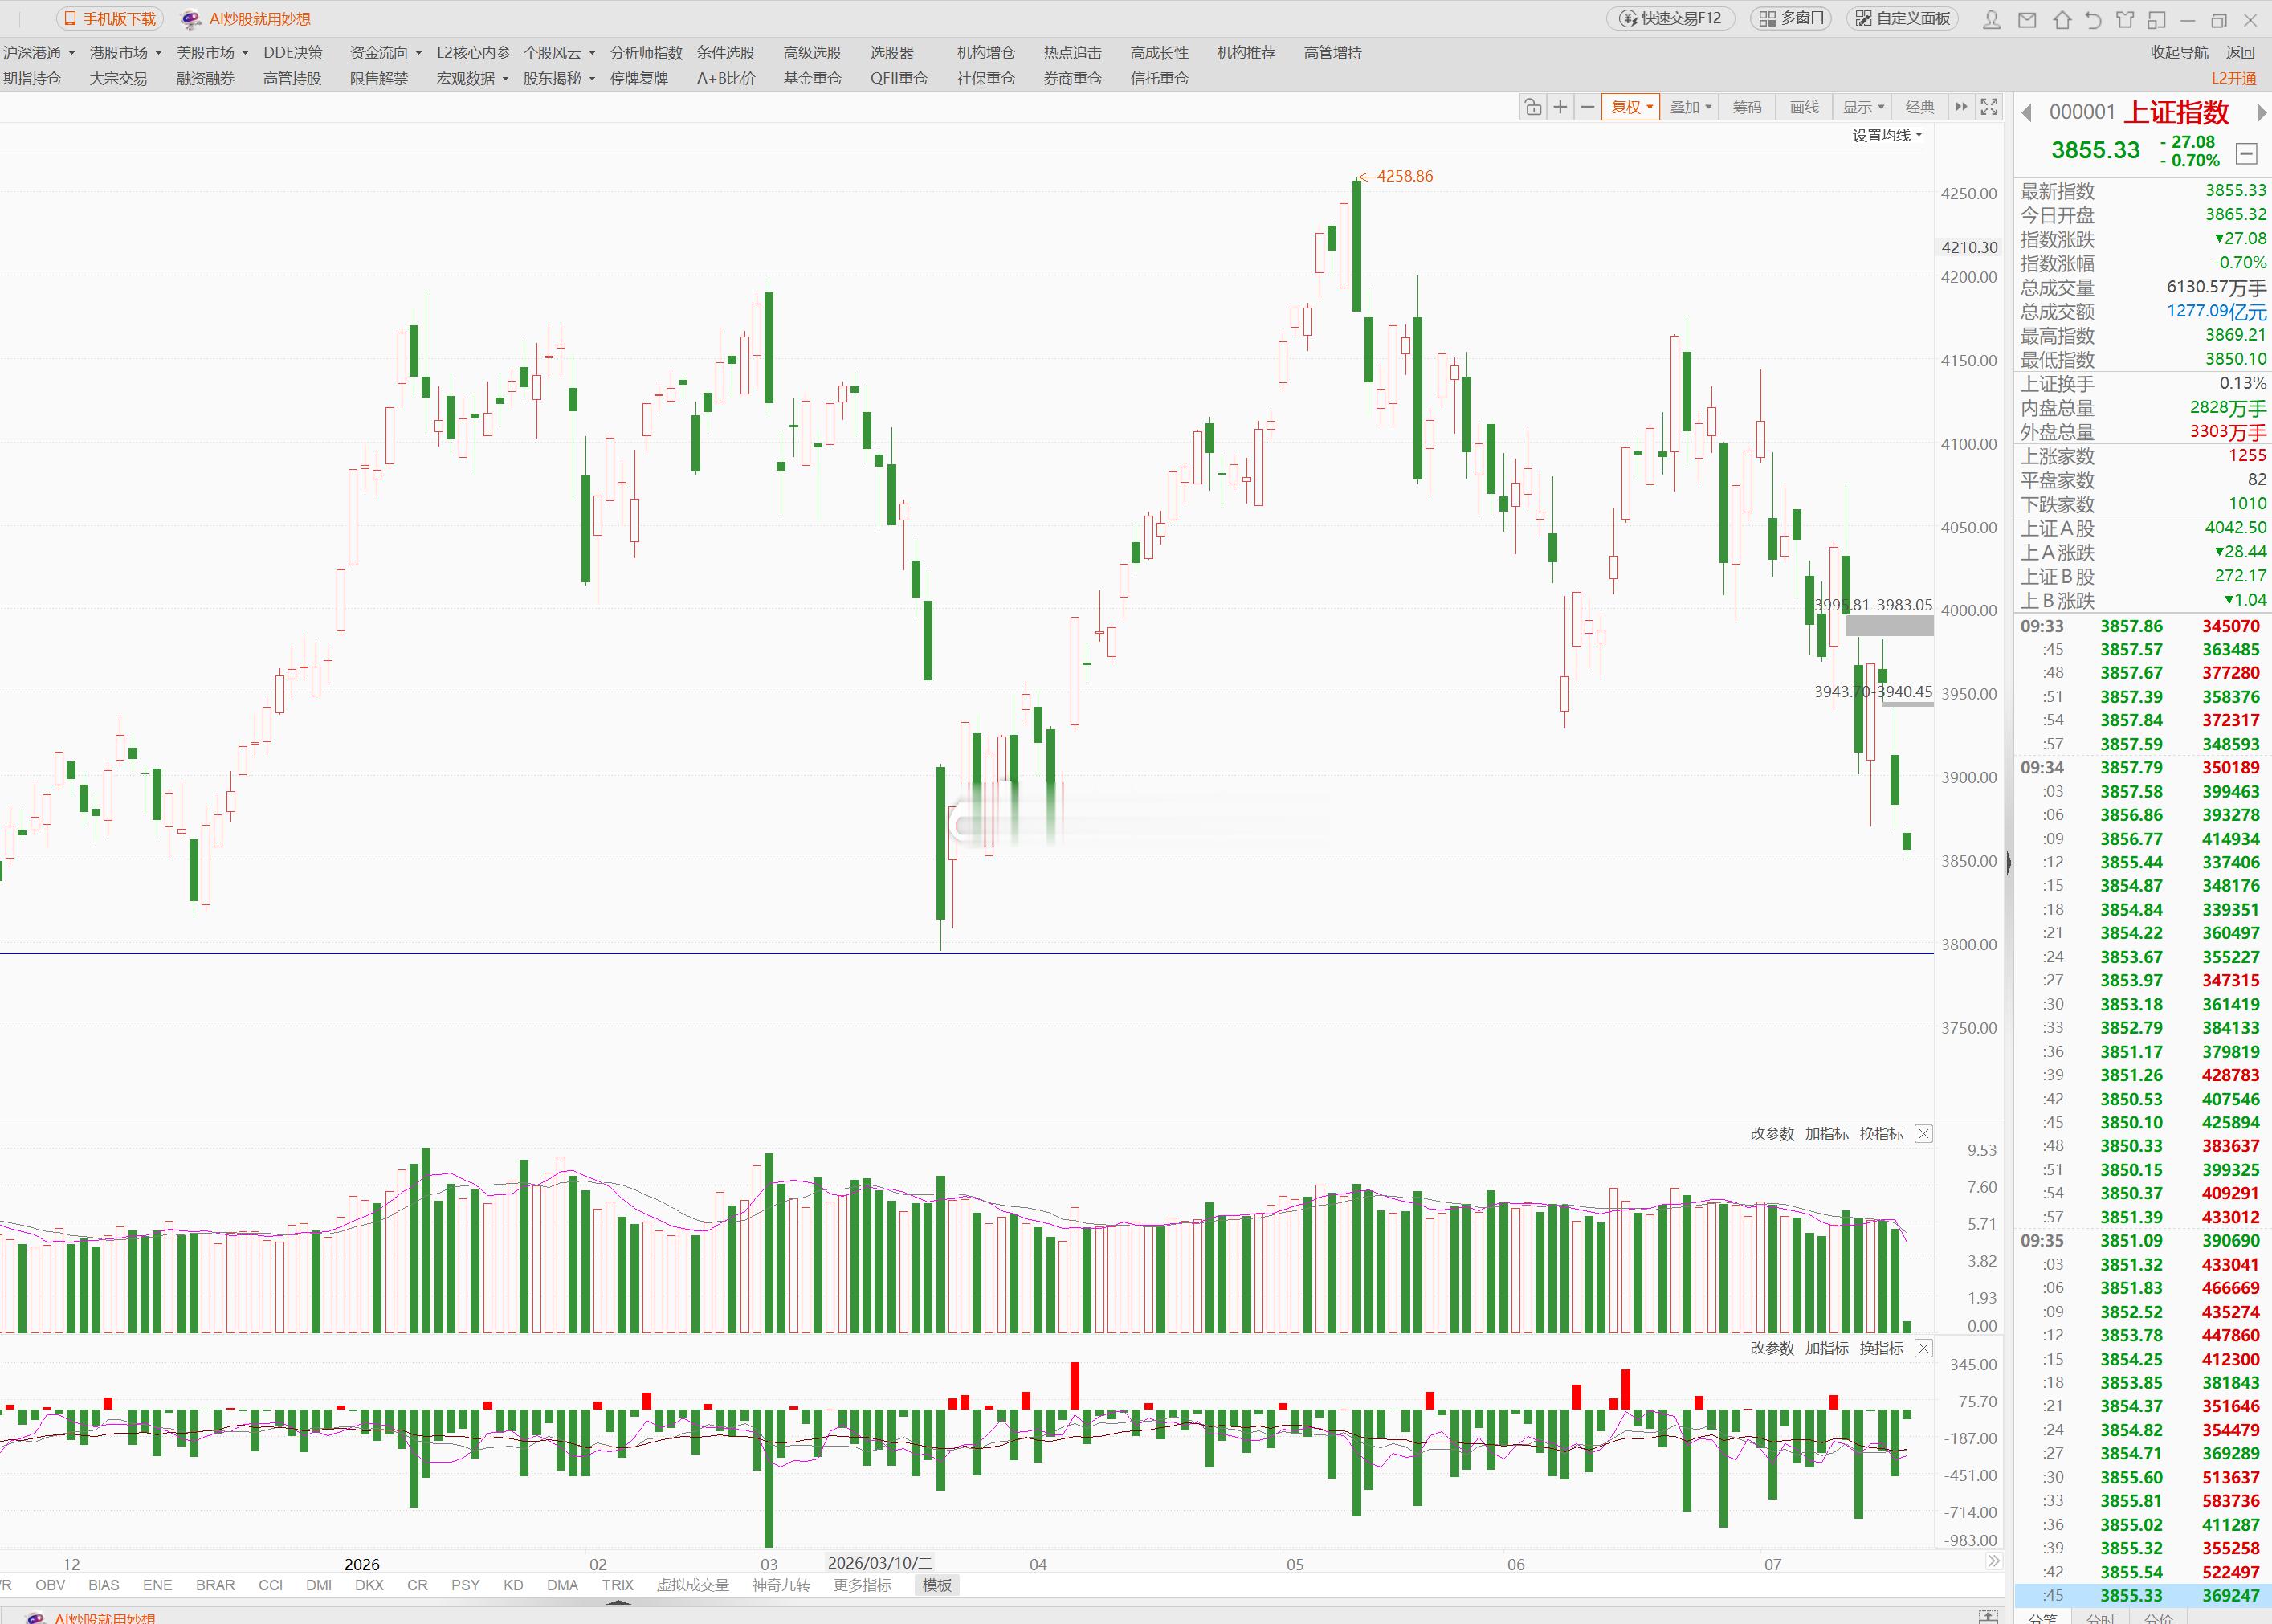The image size is (2272, 1624).
Task: Click the 4258.86 high price label
Action: 1404,176
